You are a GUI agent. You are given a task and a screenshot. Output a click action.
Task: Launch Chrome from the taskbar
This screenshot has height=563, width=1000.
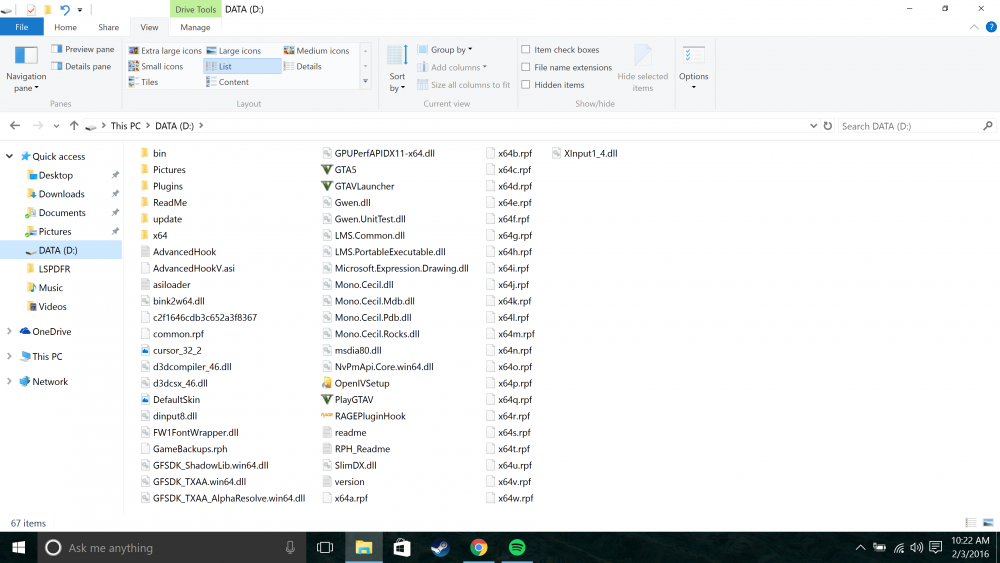479,548
